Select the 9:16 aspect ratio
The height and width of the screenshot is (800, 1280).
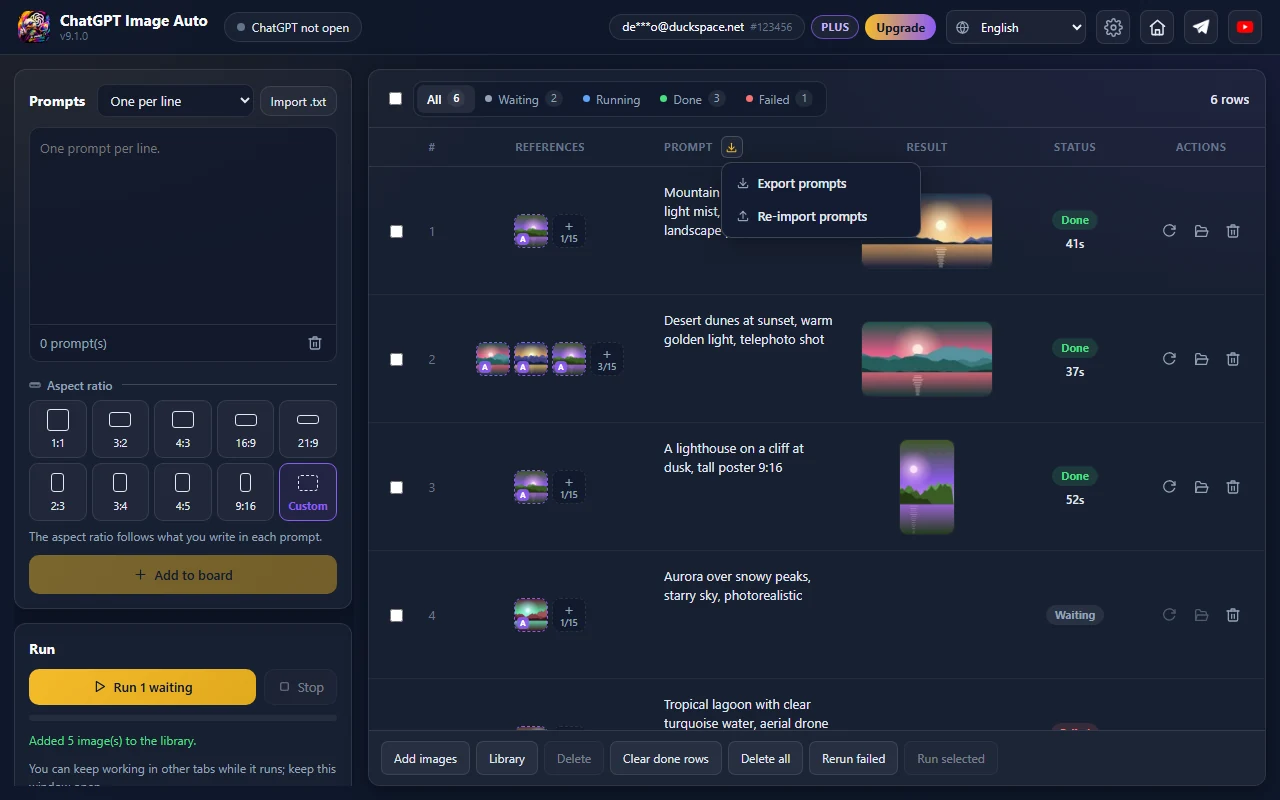245,492
